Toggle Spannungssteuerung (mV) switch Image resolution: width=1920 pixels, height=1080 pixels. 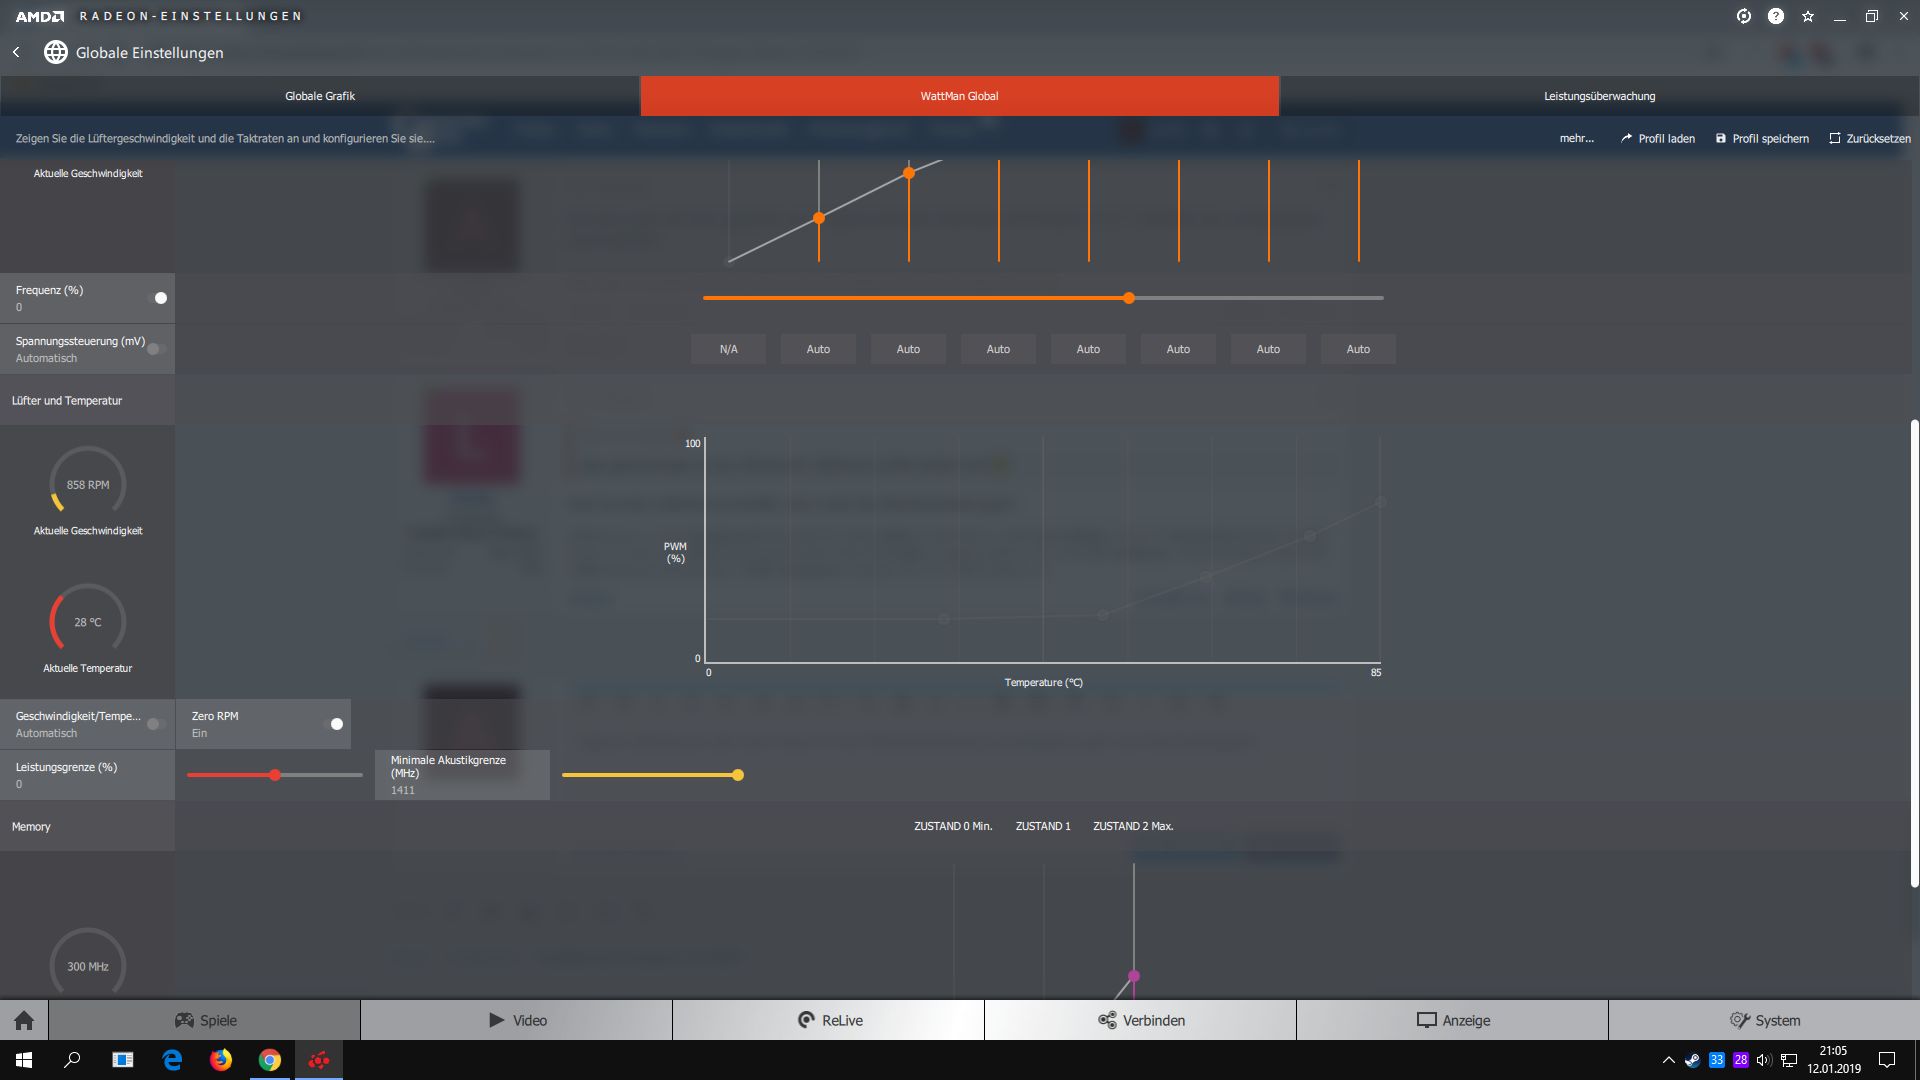[155, 349]
